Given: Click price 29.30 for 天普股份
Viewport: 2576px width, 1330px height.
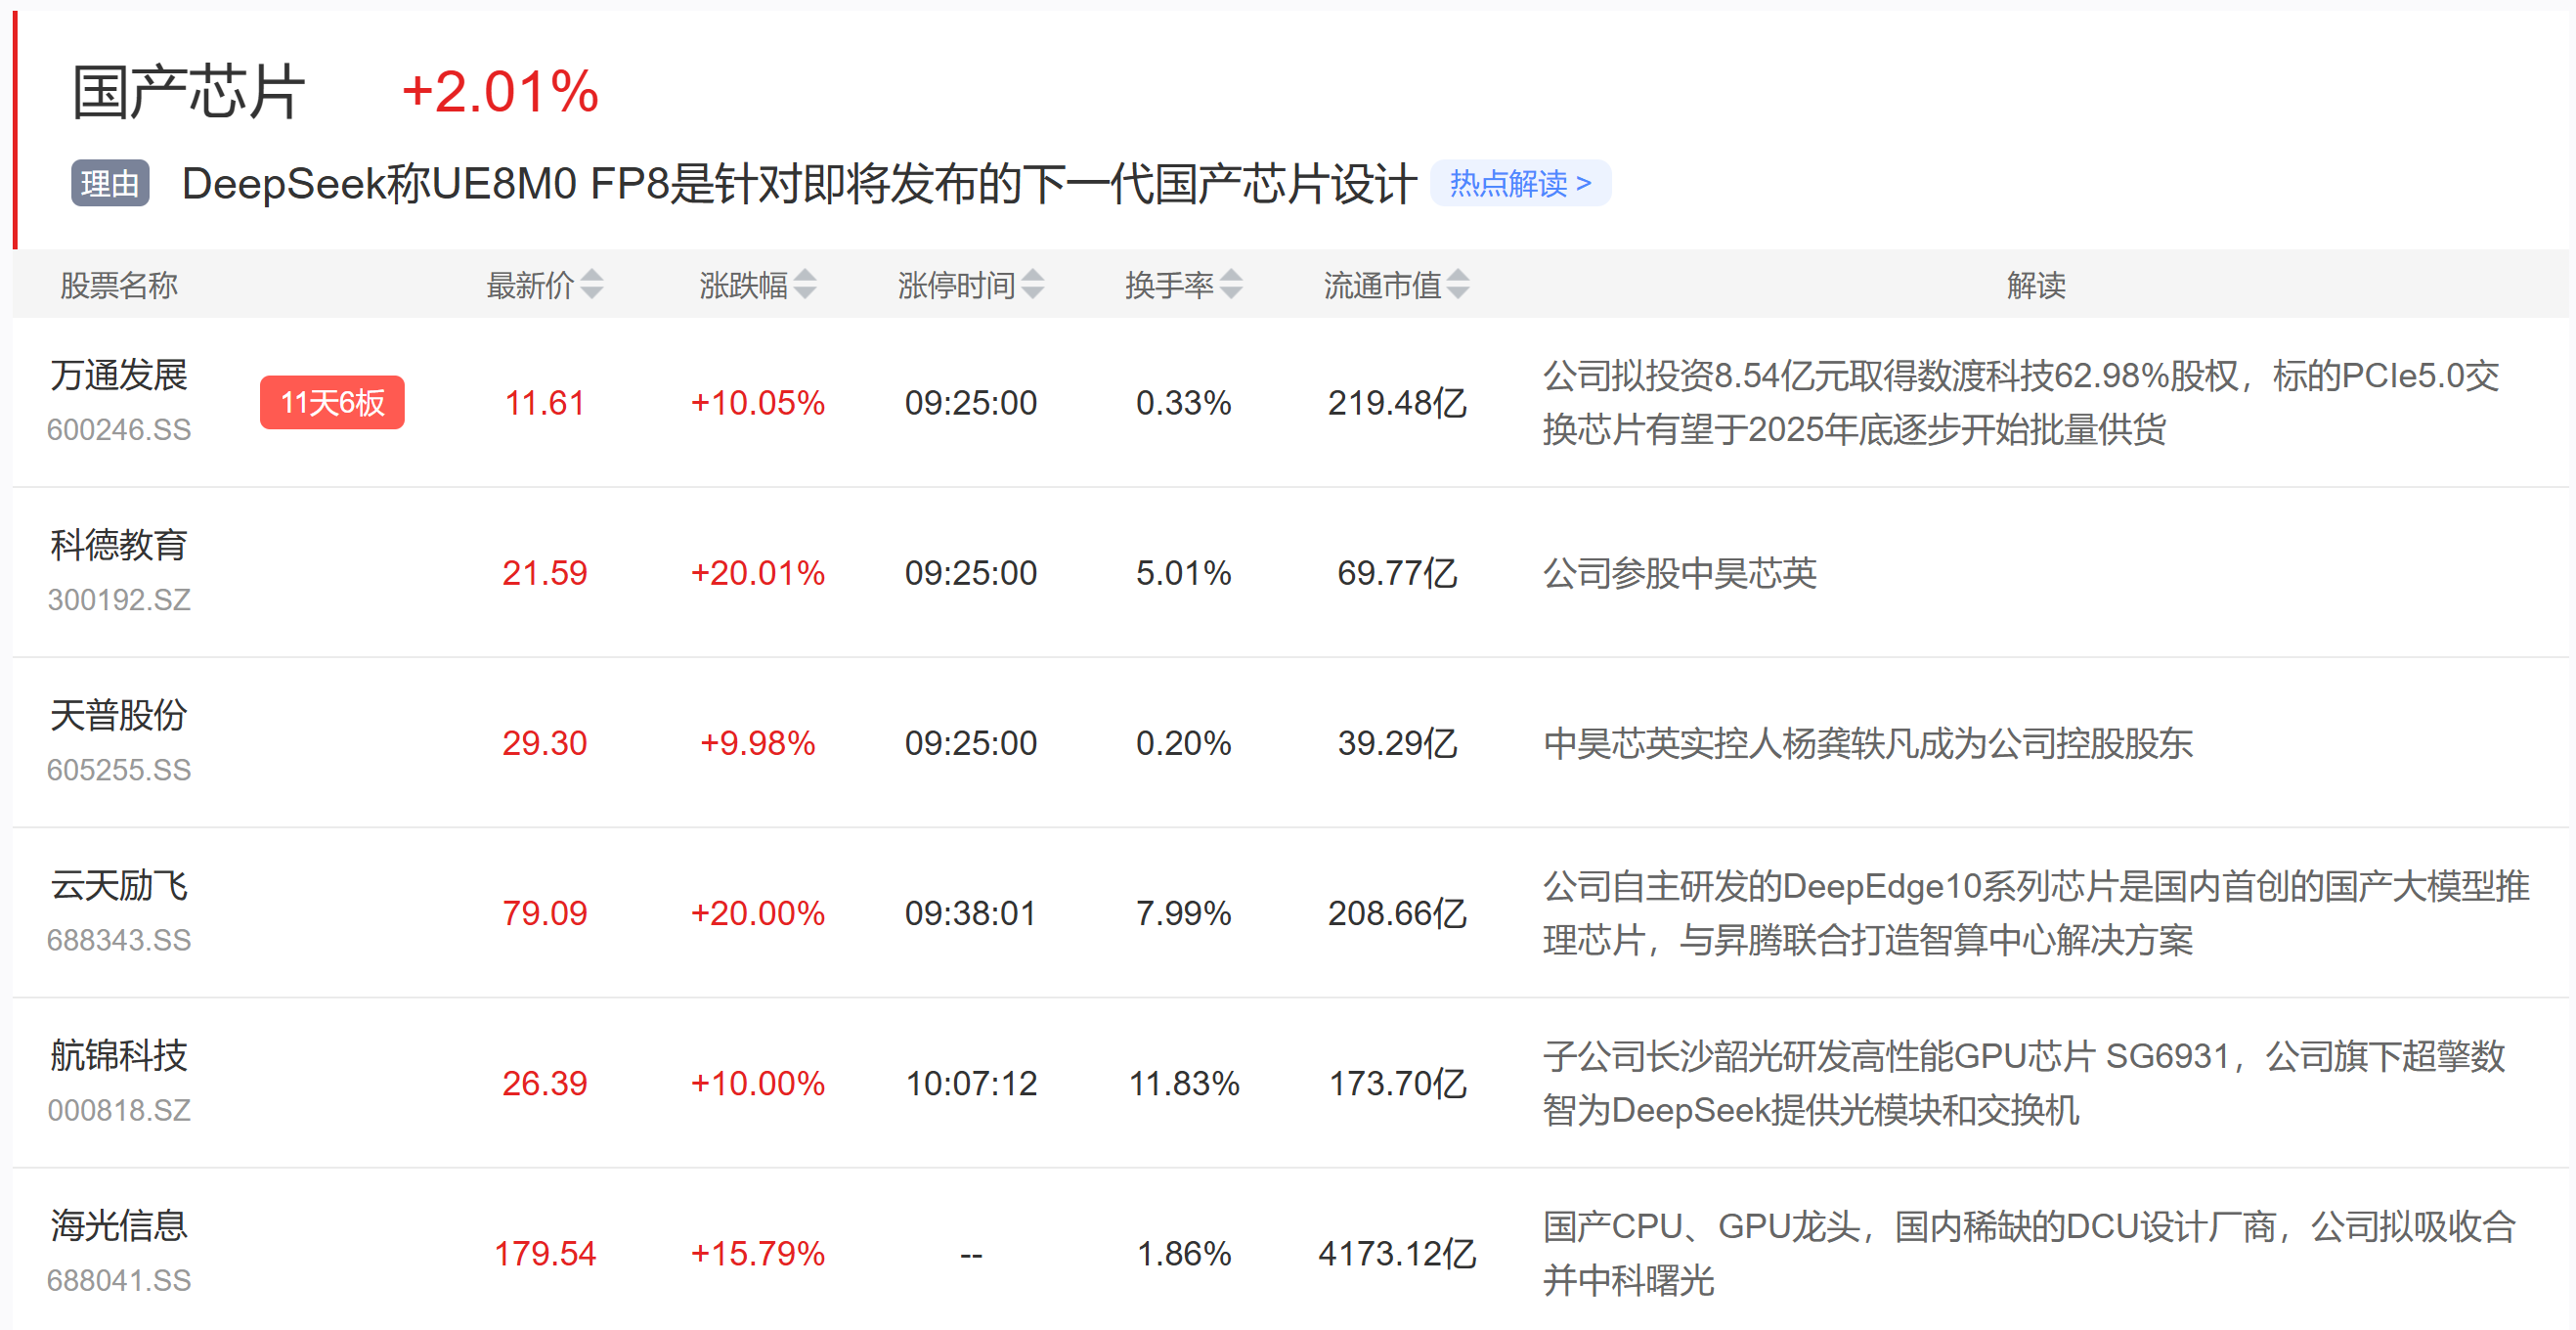Looking at the screenshot, I should click(544, 743).
